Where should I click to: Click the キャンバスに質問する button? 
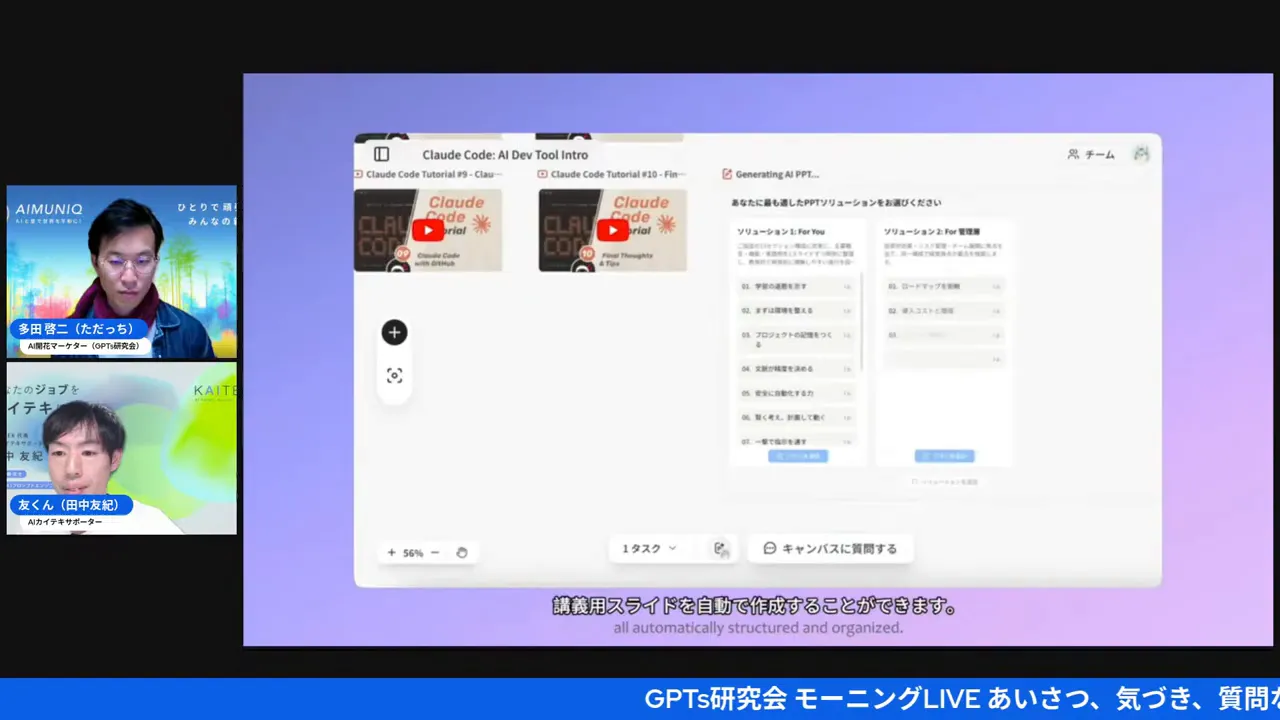pos(830,548)
